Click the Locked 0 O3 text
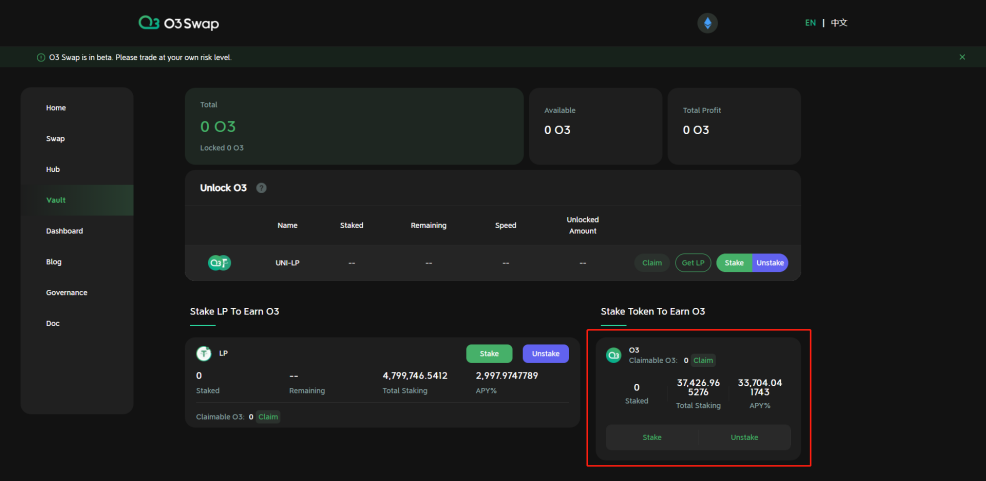 pos(222,148)
